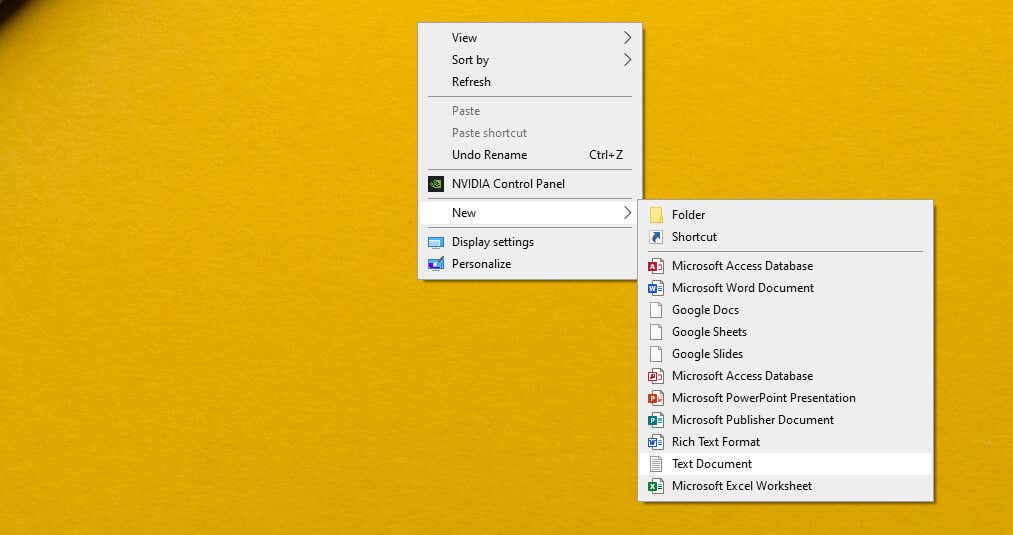
Task: Click the Microsoft Word Document icon
Action: click(656, 288)
